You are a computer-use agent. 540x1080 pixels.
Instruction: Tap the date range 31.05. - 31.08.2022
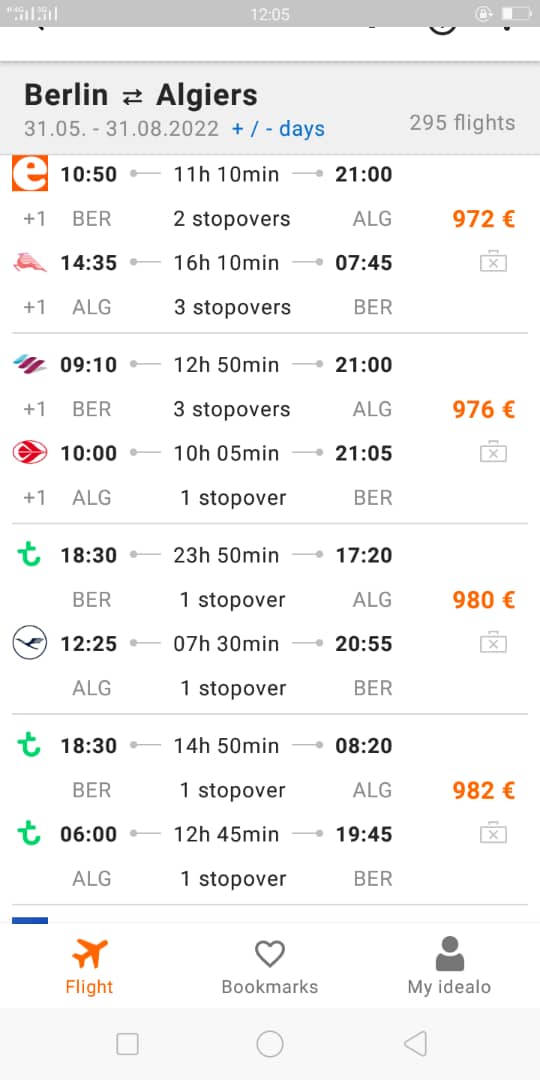pyautogui.click(x=121, y=129)
